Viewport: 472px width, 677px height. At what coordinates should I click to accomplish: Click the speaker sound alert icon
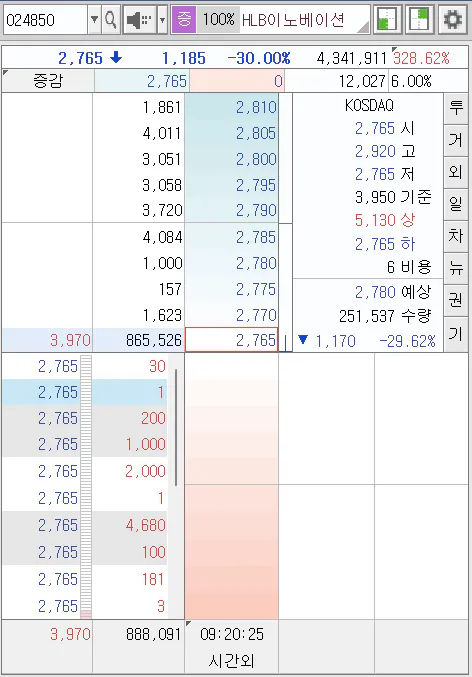tap(139, 20)
